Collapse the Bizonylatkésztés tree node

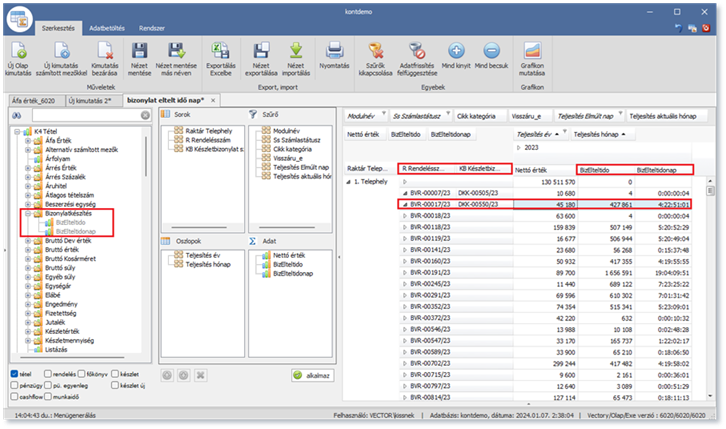[29, 213]
